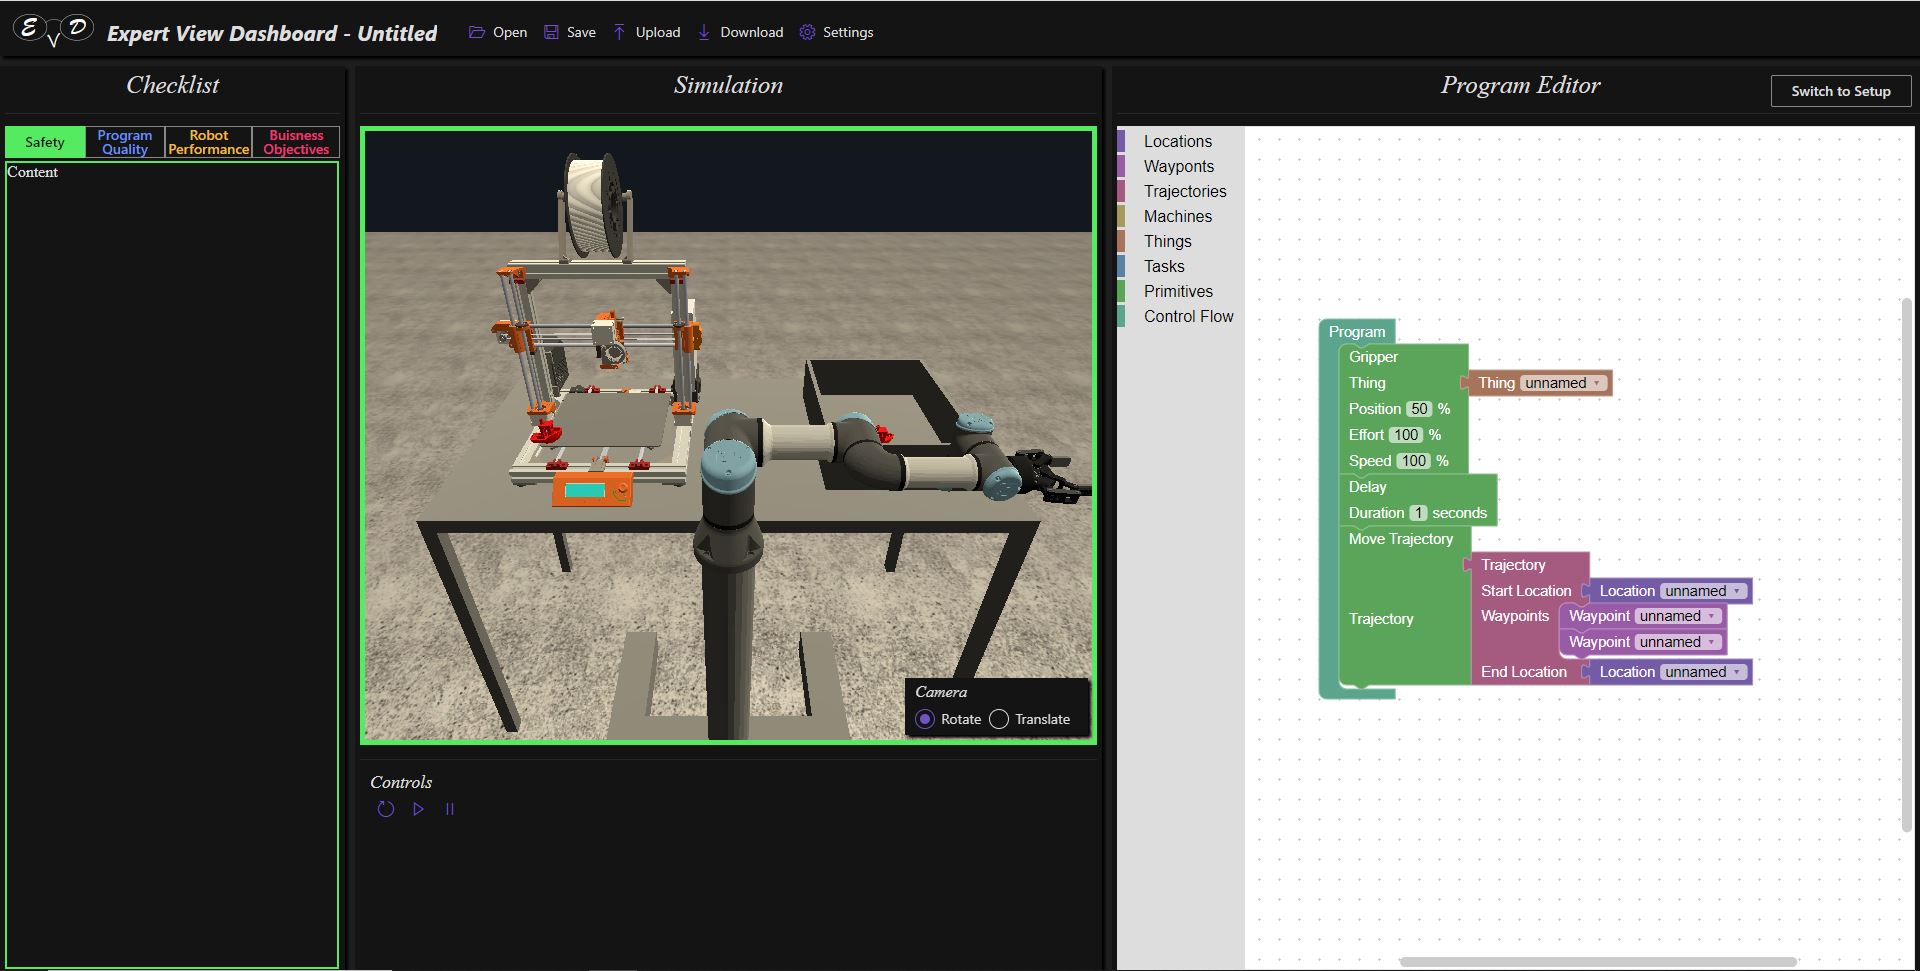The height and width of the screenshot is (971, 1920).
Task: Pause the simulation
Action: tap(450, 809)
